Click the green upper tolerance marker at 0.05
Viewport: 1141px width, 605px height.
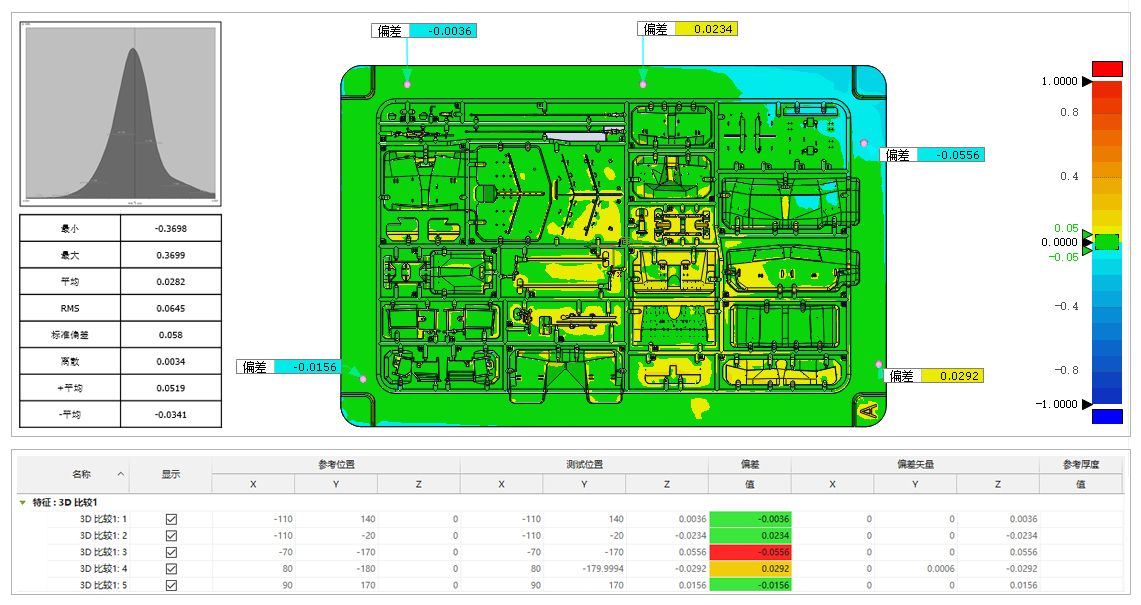click(1087, 234)
